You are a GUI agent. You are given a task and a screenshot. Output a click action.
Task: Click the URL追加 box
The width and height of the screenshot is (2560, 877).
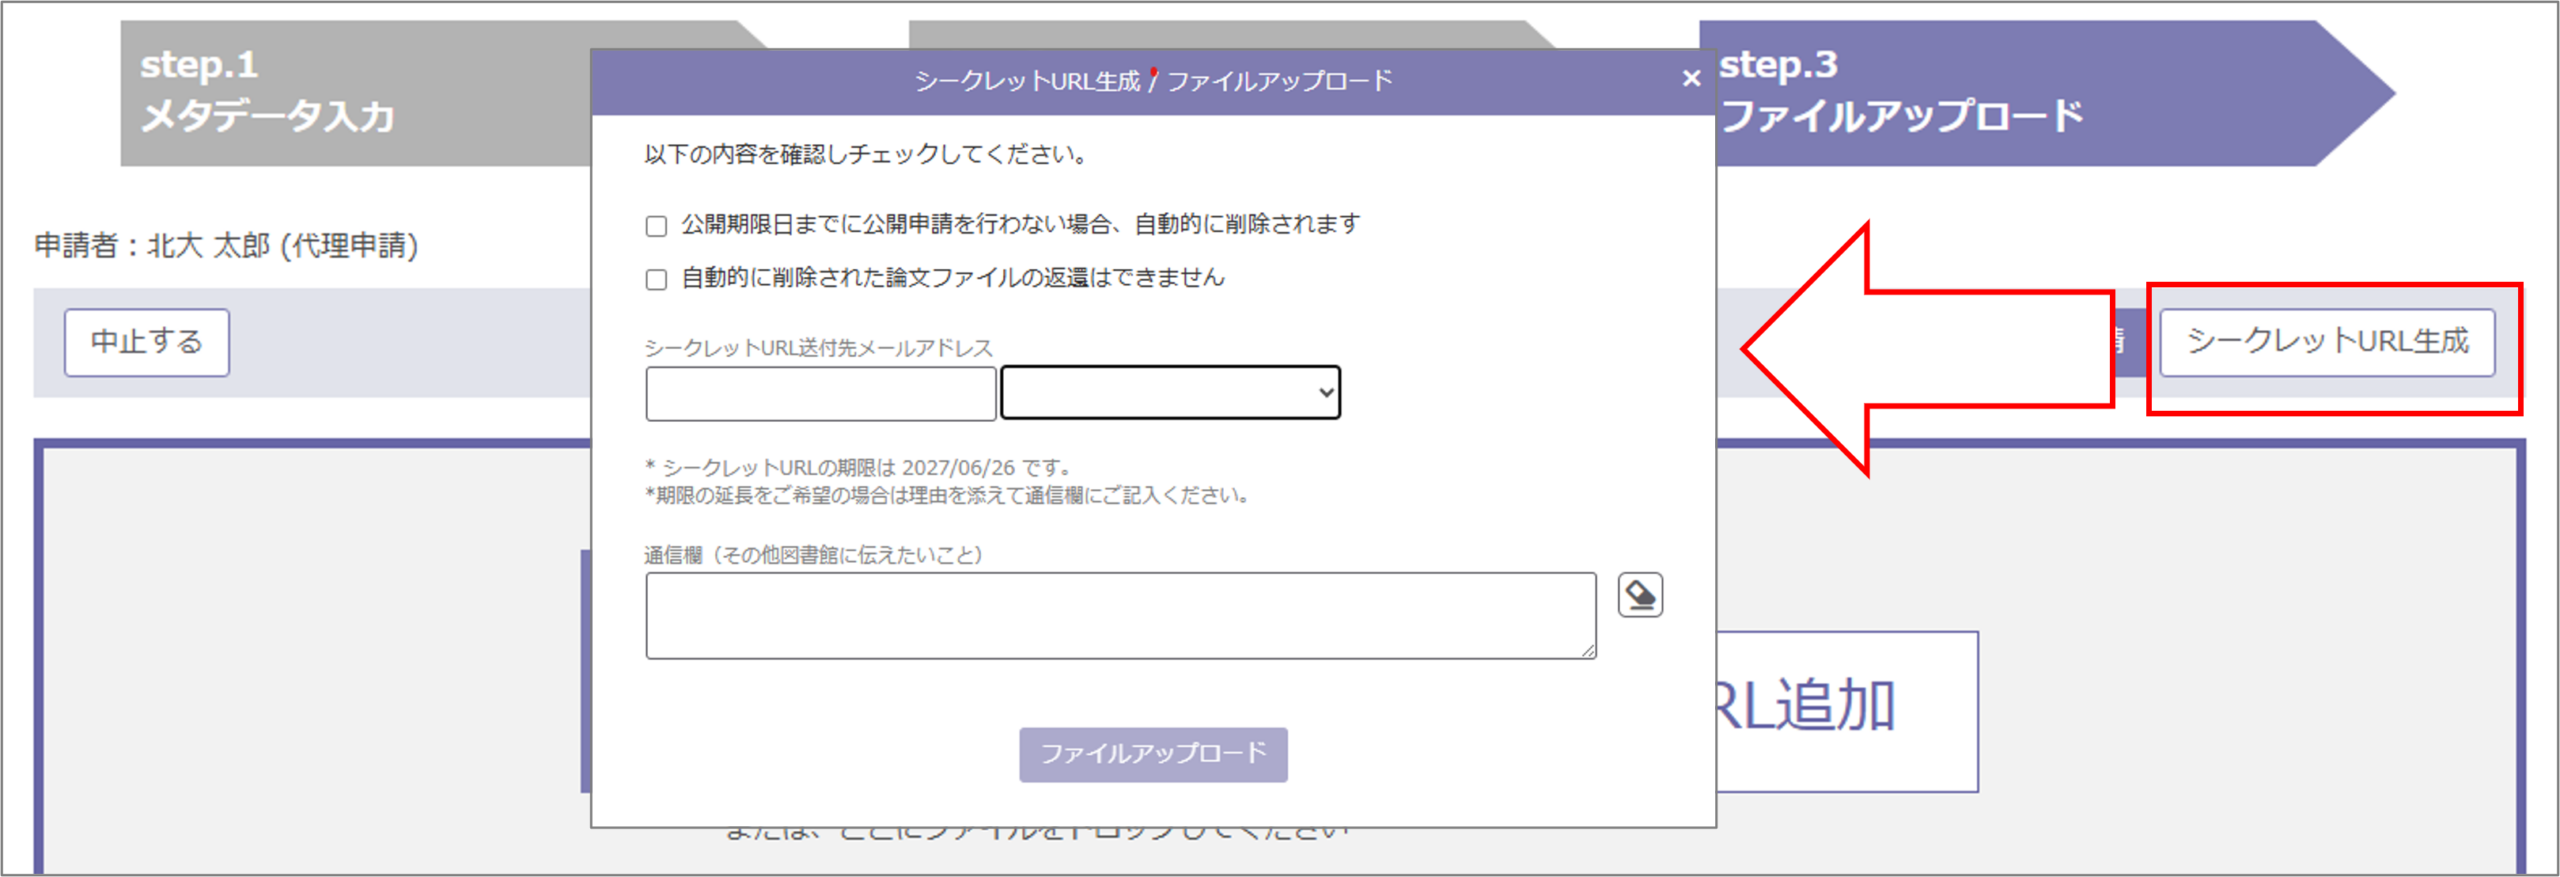coord(1847,710)
